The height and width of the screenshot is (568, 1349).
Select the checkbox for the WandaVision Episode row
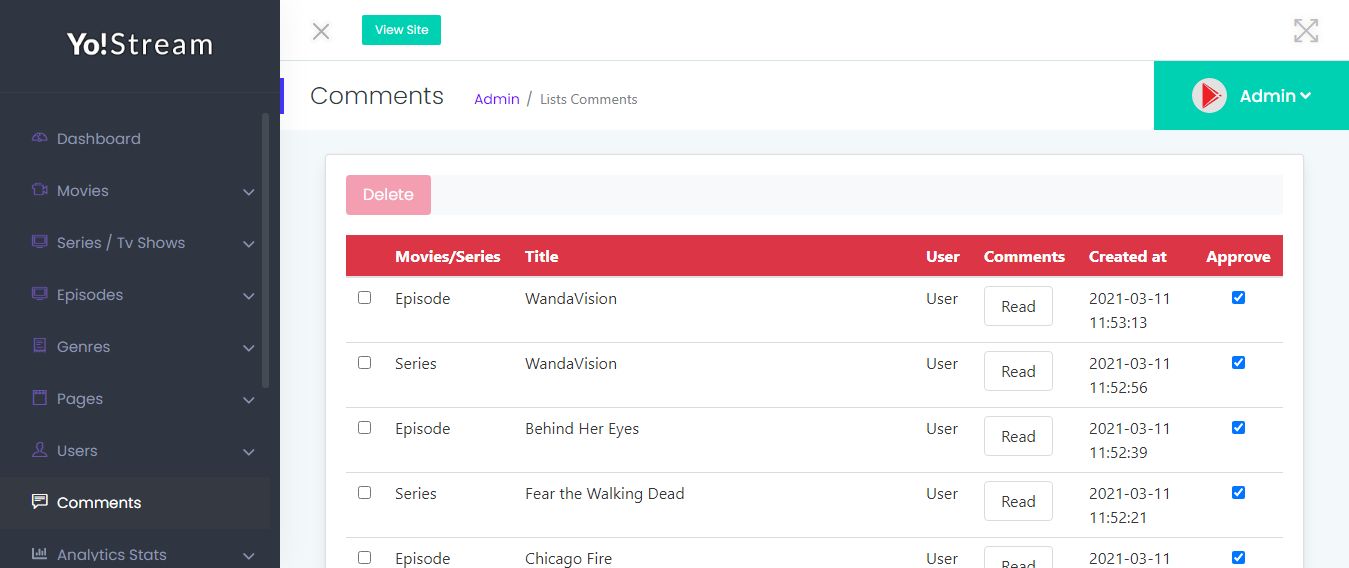click(x=364, y=298)
